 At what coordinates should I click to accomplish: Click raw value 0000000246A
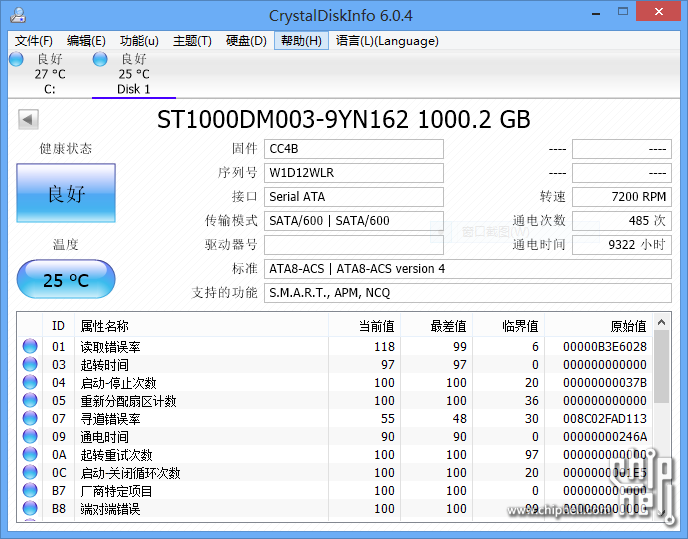[605, 437]
